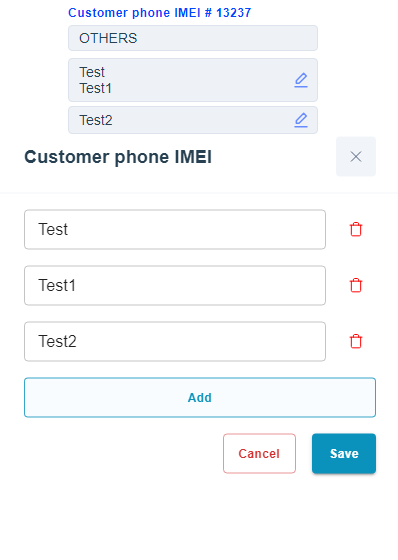Click the Test line in the grey summary box

pyautogui.click(x=92, y=72)
